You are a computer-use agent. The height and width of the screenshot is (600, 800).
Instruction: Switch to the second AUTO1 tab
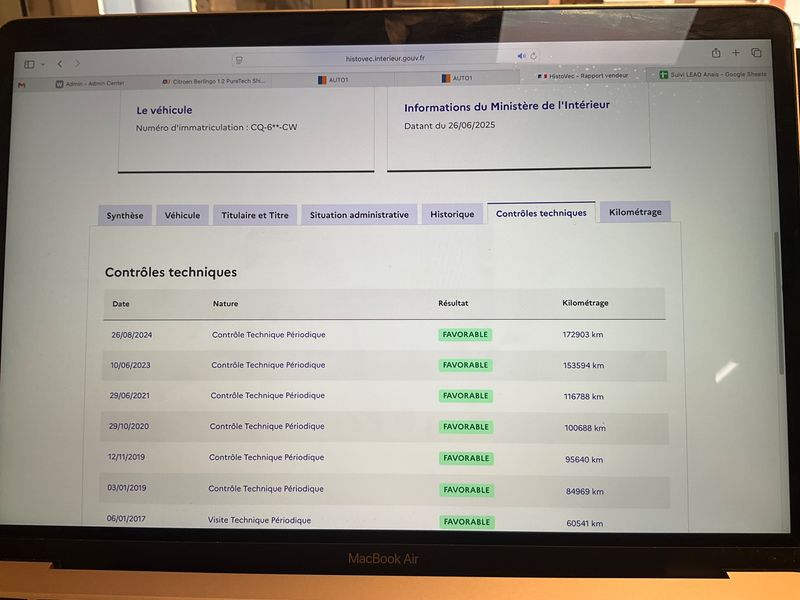click(457, 78)
